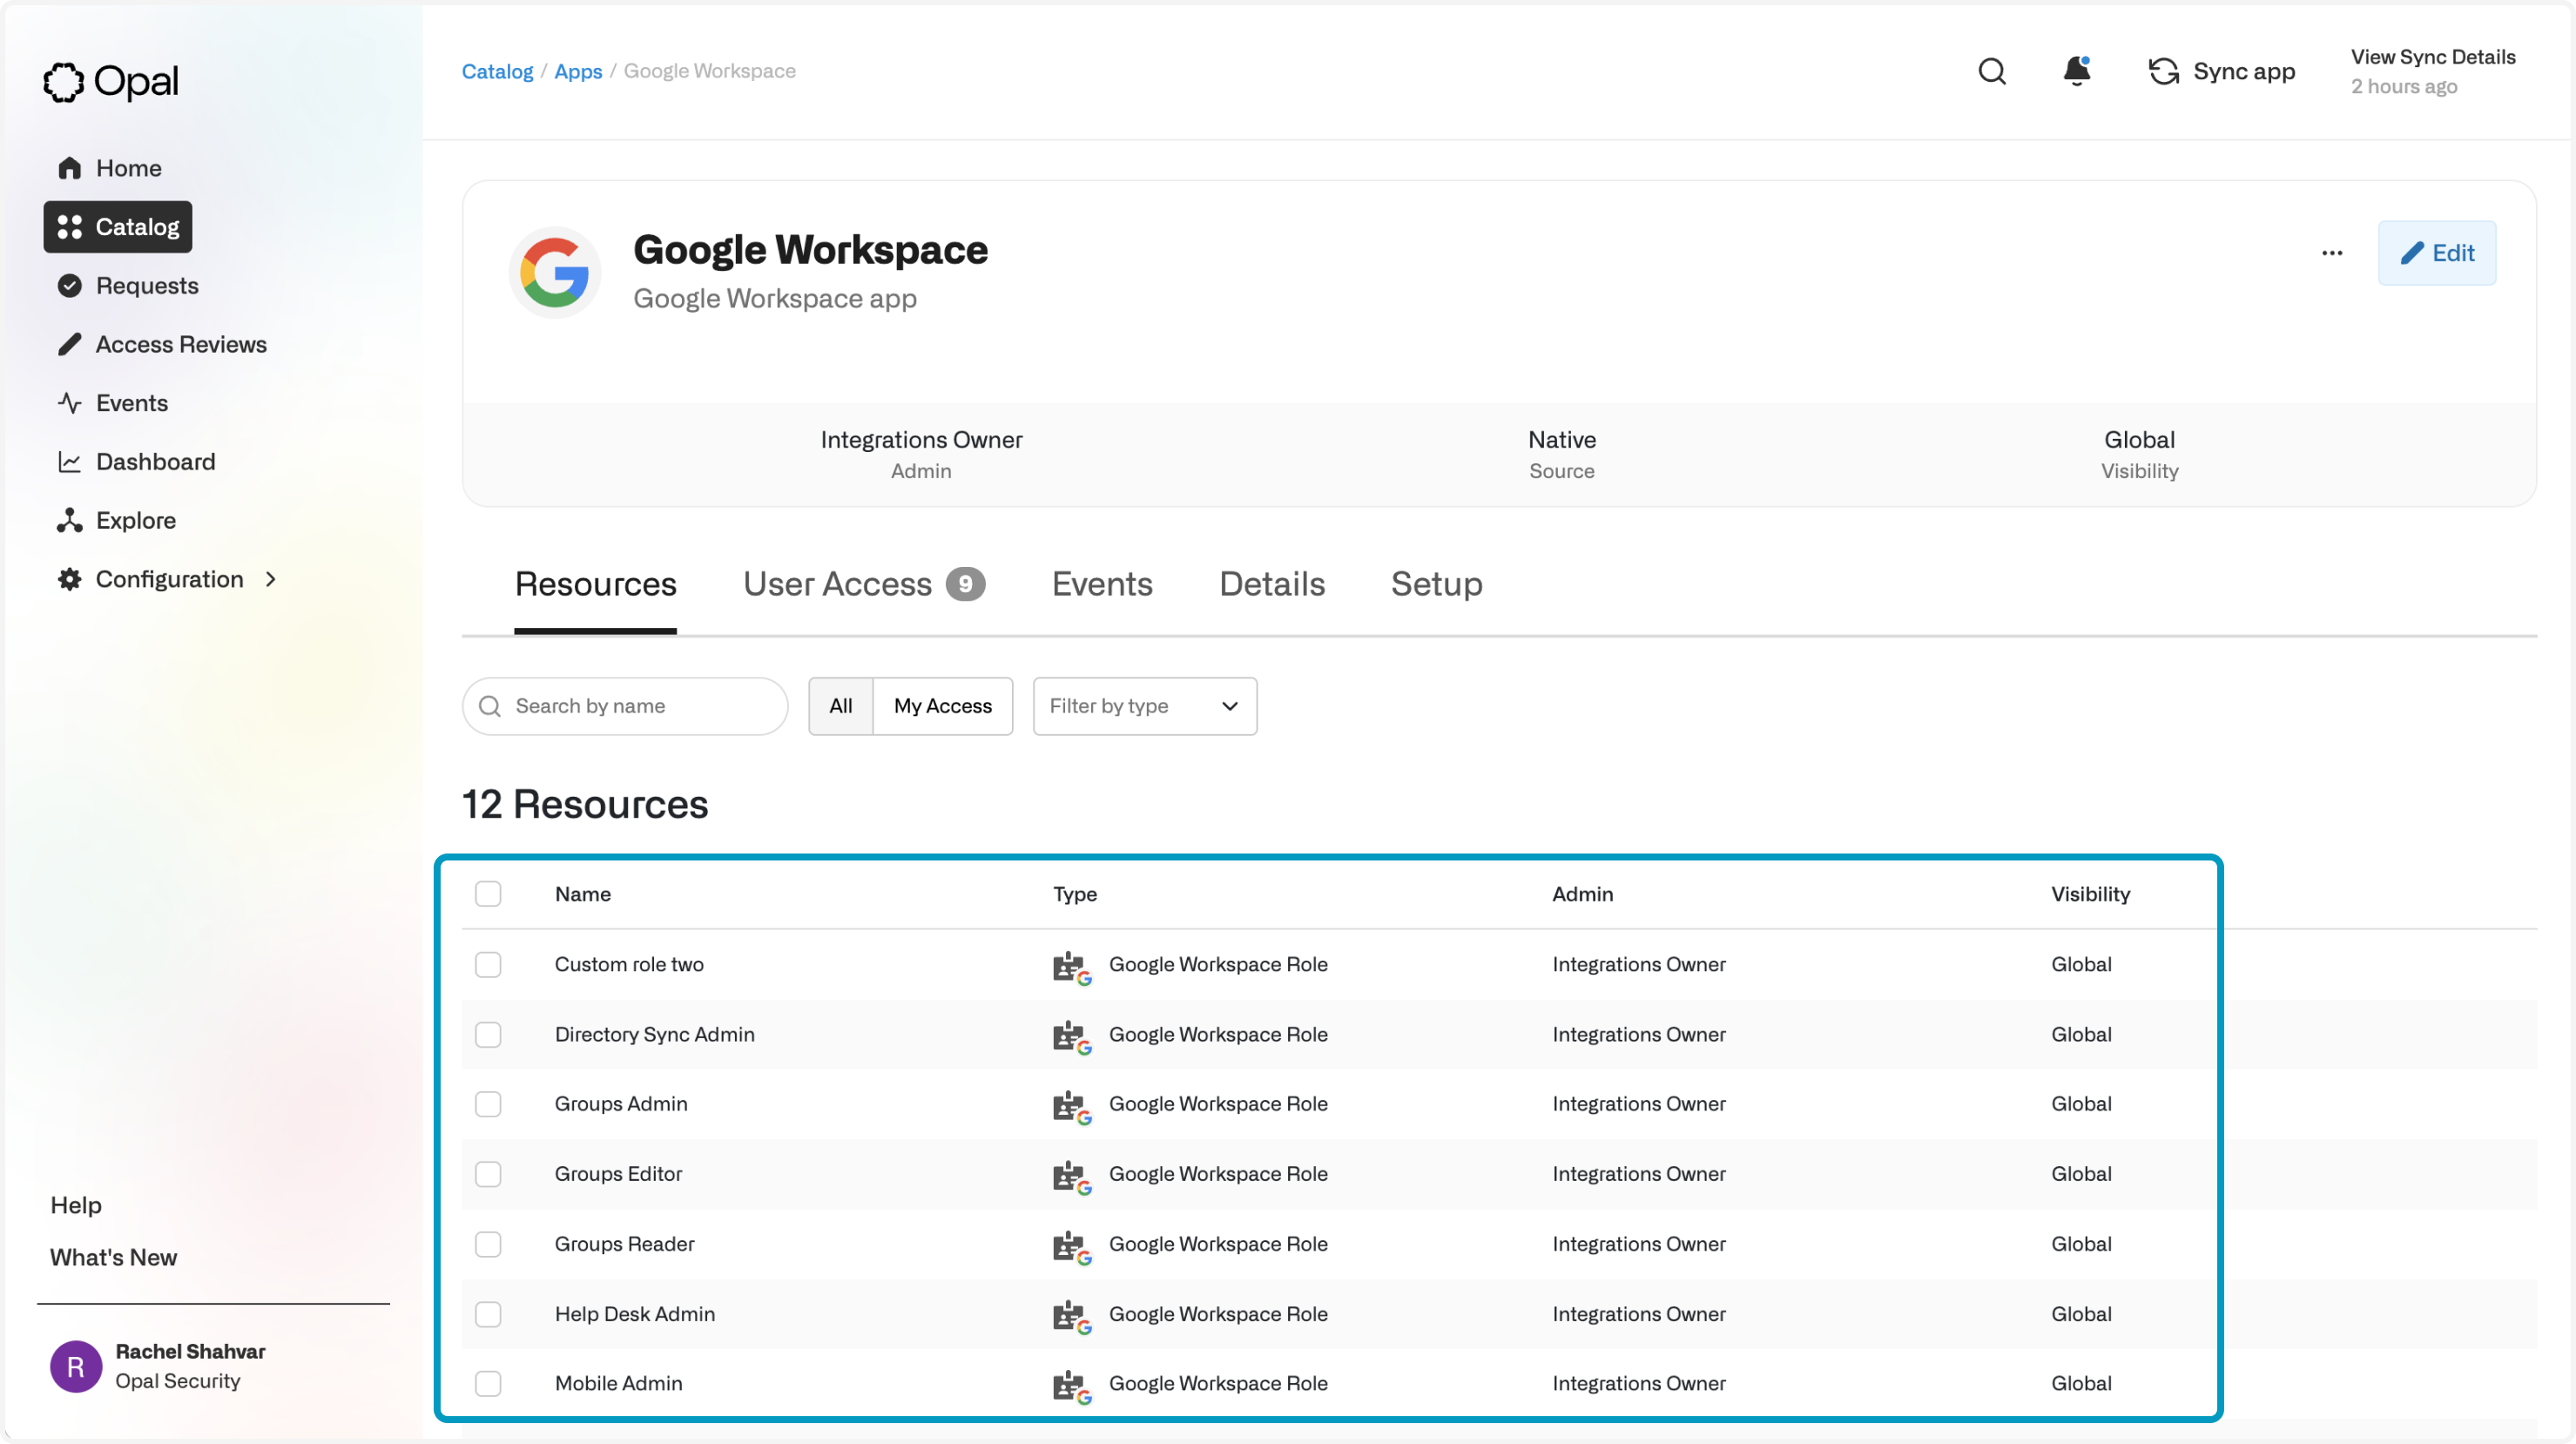Open What's New
Screen dimensions: 2576x1444
(113, 1257)
